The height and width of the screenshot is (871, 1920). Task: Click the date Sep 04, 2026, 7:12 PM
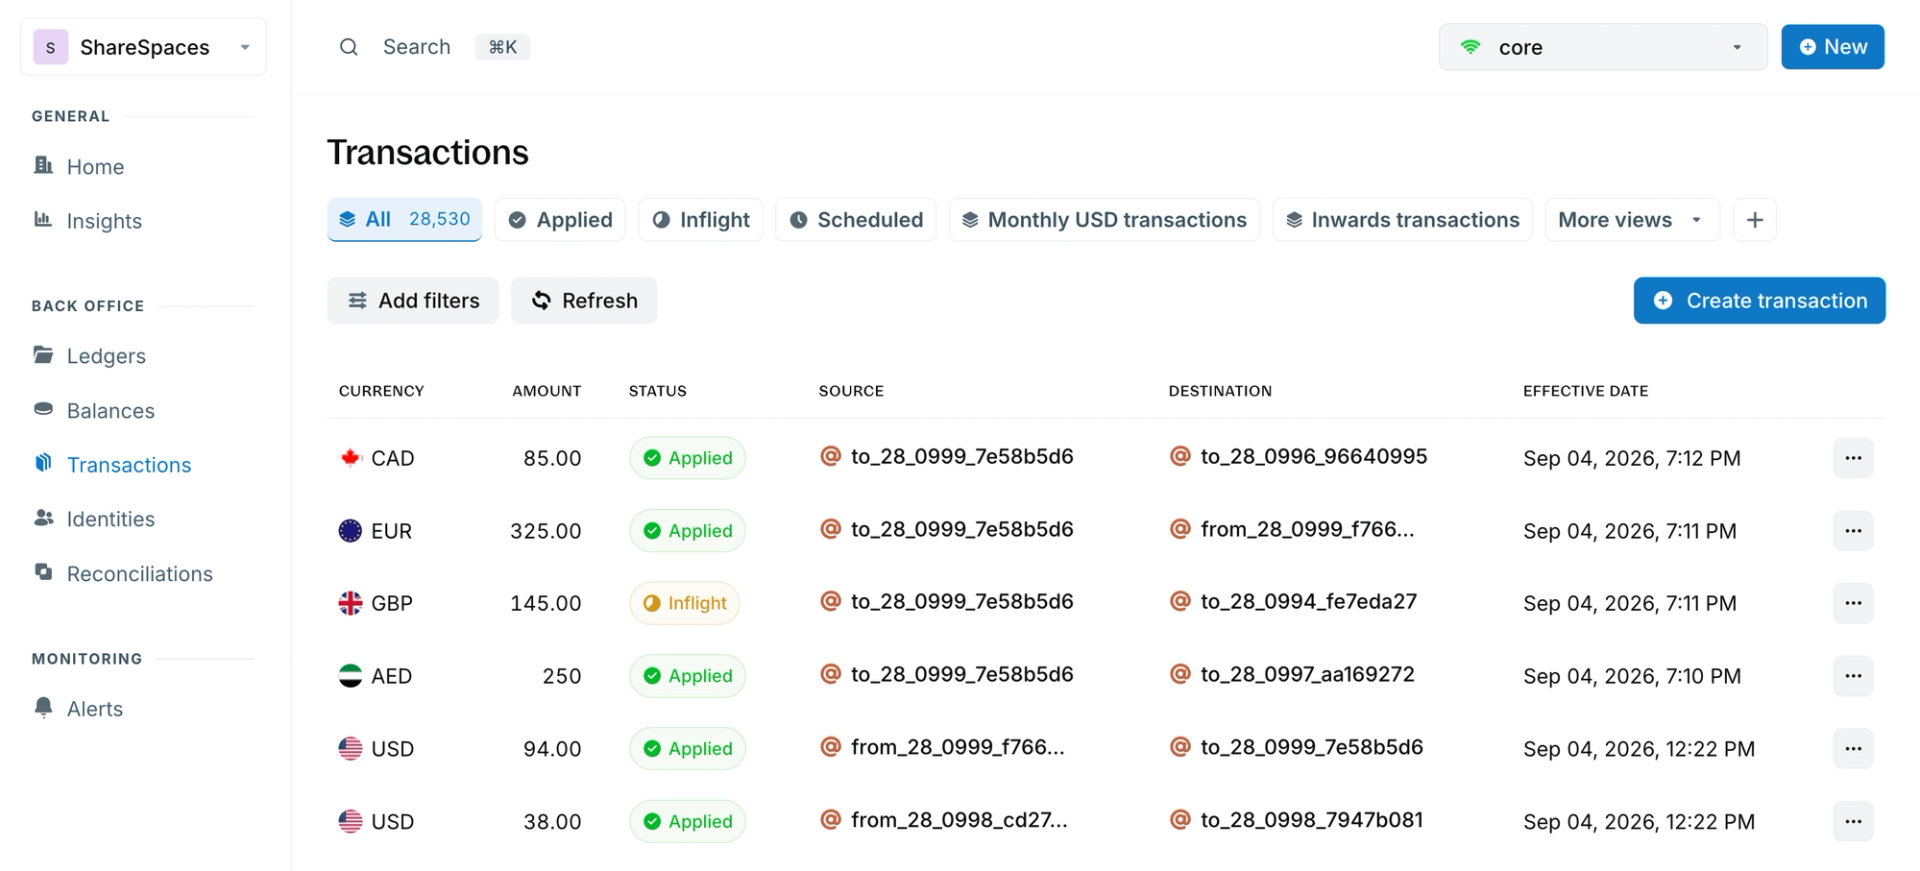point(1632,458)
